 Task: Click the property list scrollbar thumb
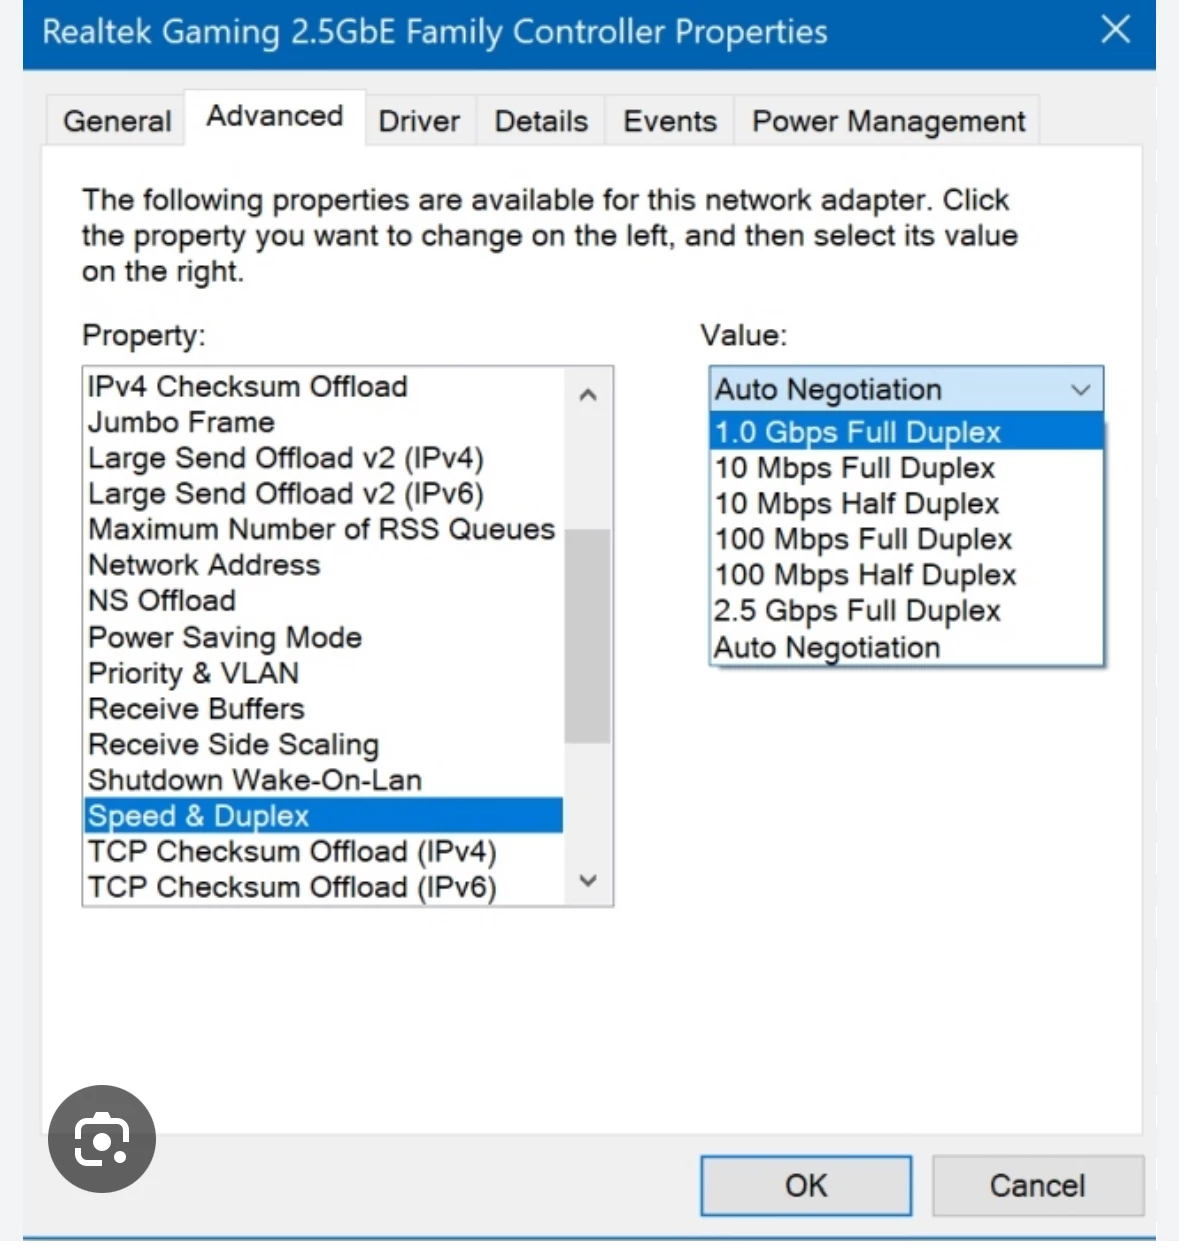[x=588, y=636]
